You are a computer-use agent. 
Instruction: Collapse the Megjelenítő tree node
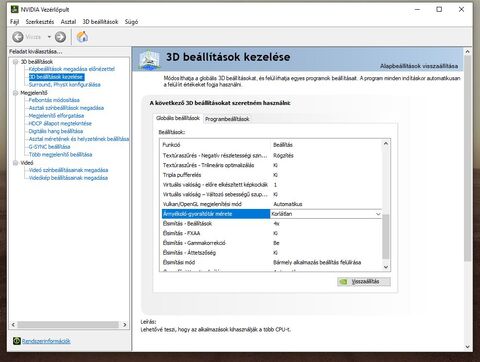point(15,93)
